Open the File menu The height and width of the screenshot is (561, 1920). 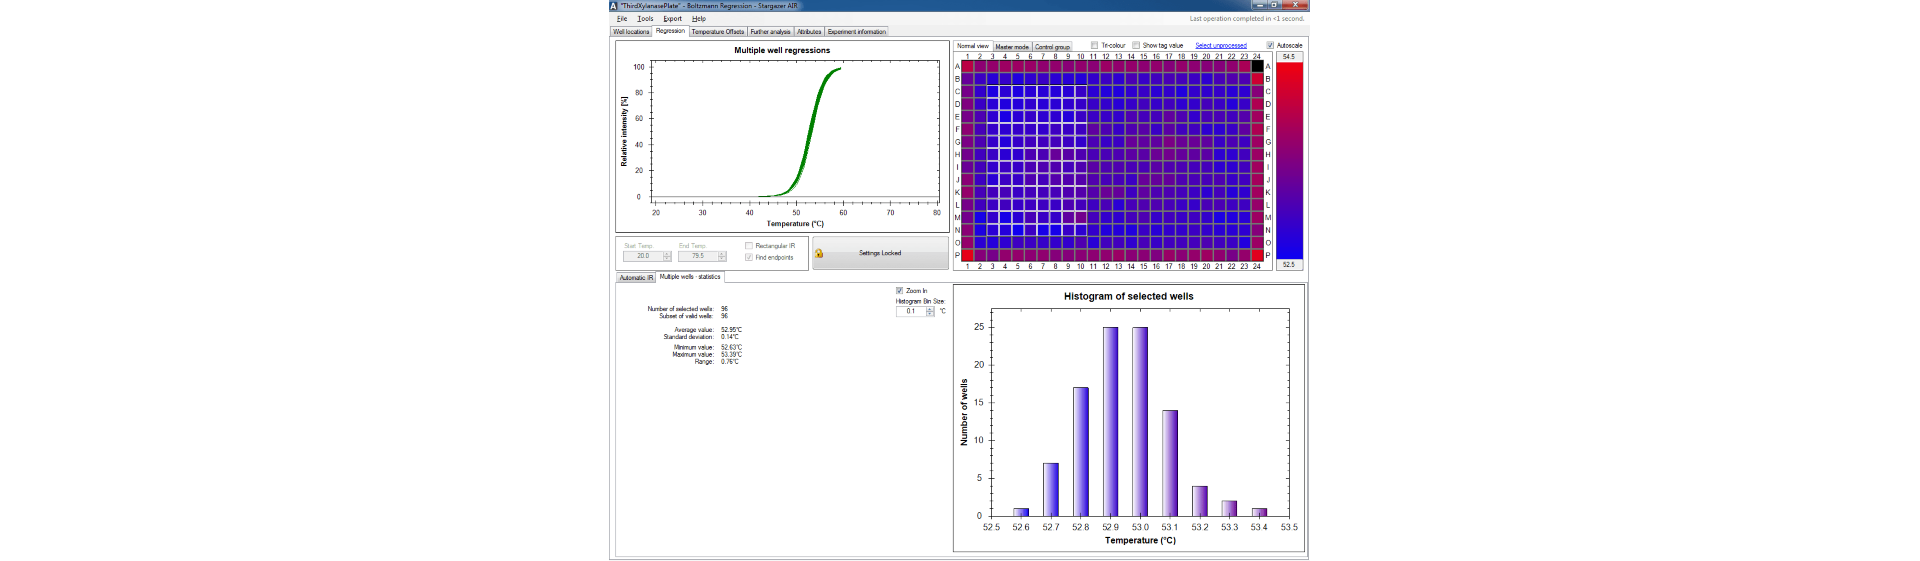click(622, 19)
